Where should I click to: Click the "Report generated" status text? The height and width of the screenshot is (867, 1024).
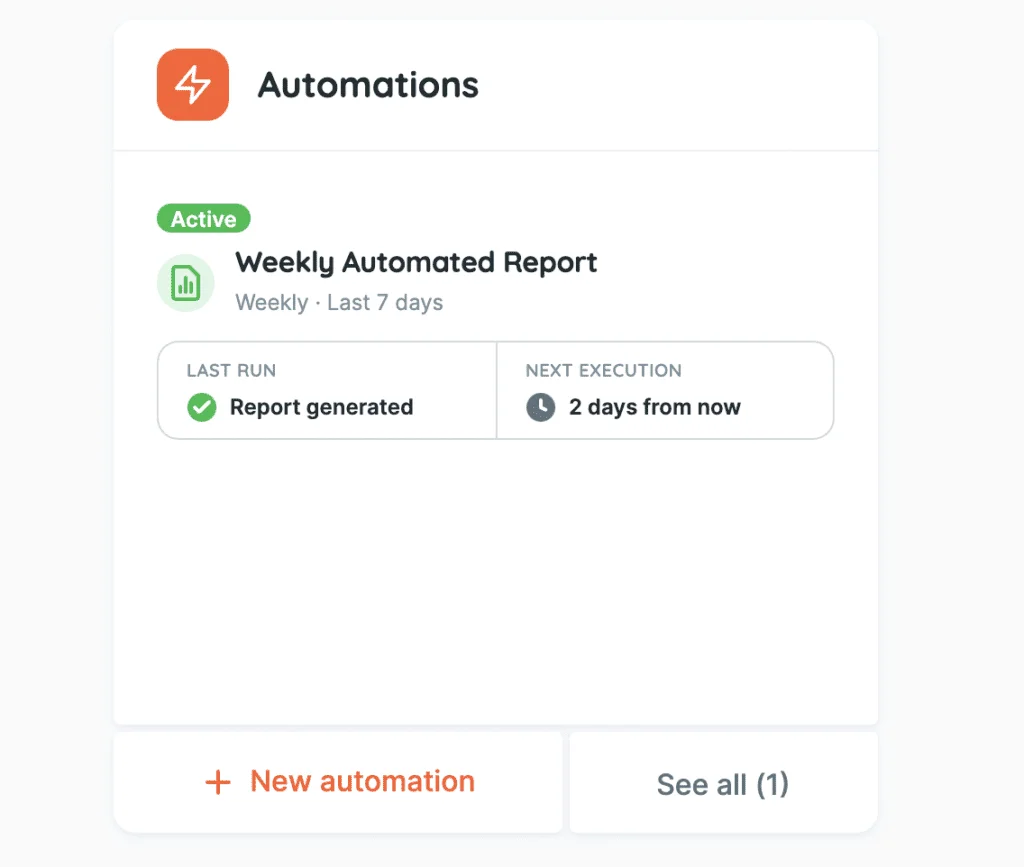(321, 407)
